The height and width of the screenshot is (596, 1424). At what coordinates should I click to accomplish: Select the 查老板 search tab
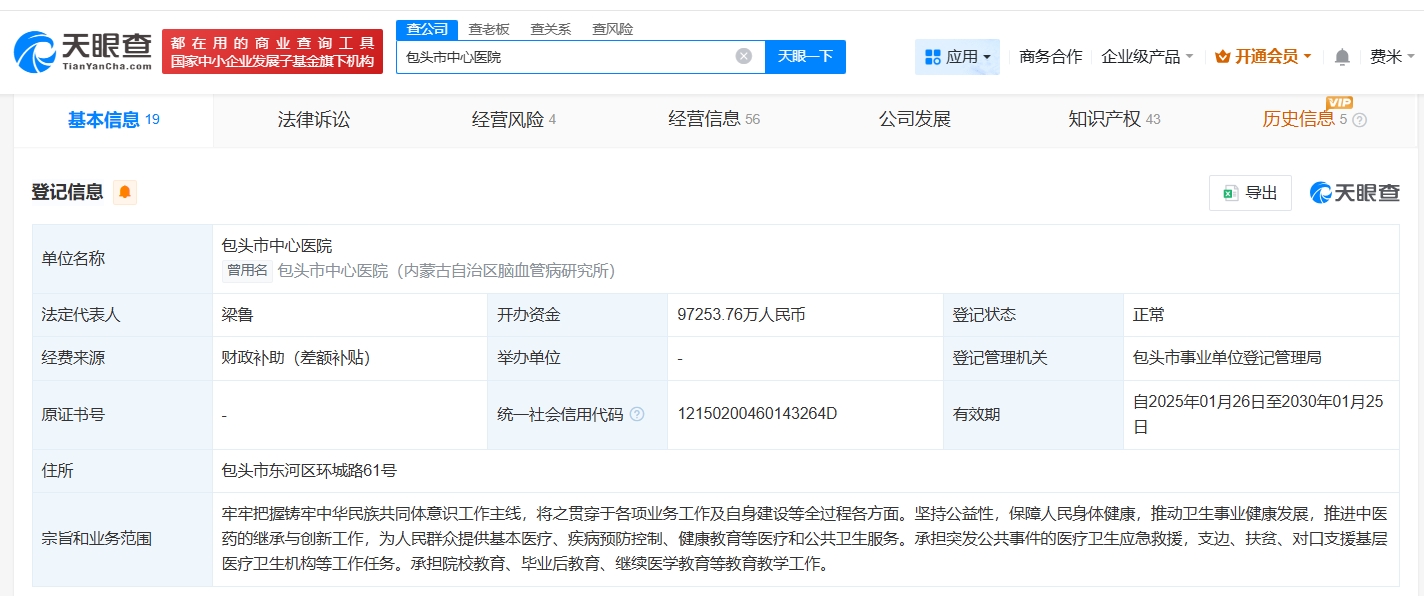(489, 29)
